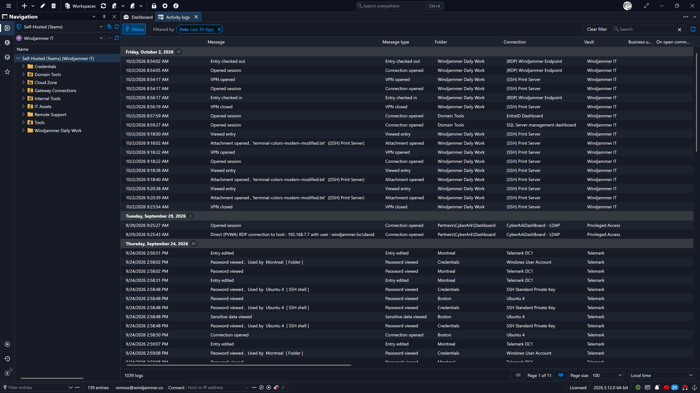Open the history clock icon in left sidebar
The height and width of the screenshot is (393, 700).
[x=7, y=359]
